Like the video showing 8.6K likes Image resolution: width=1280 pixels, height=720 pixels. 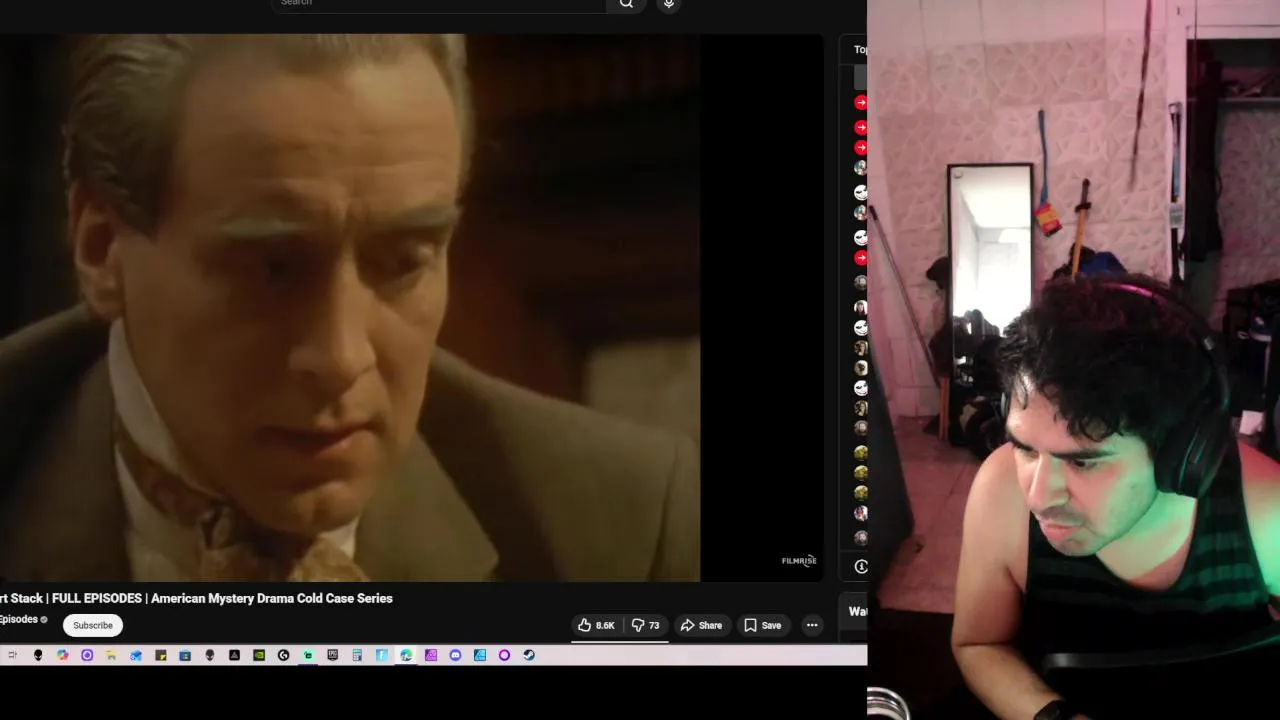596,625
